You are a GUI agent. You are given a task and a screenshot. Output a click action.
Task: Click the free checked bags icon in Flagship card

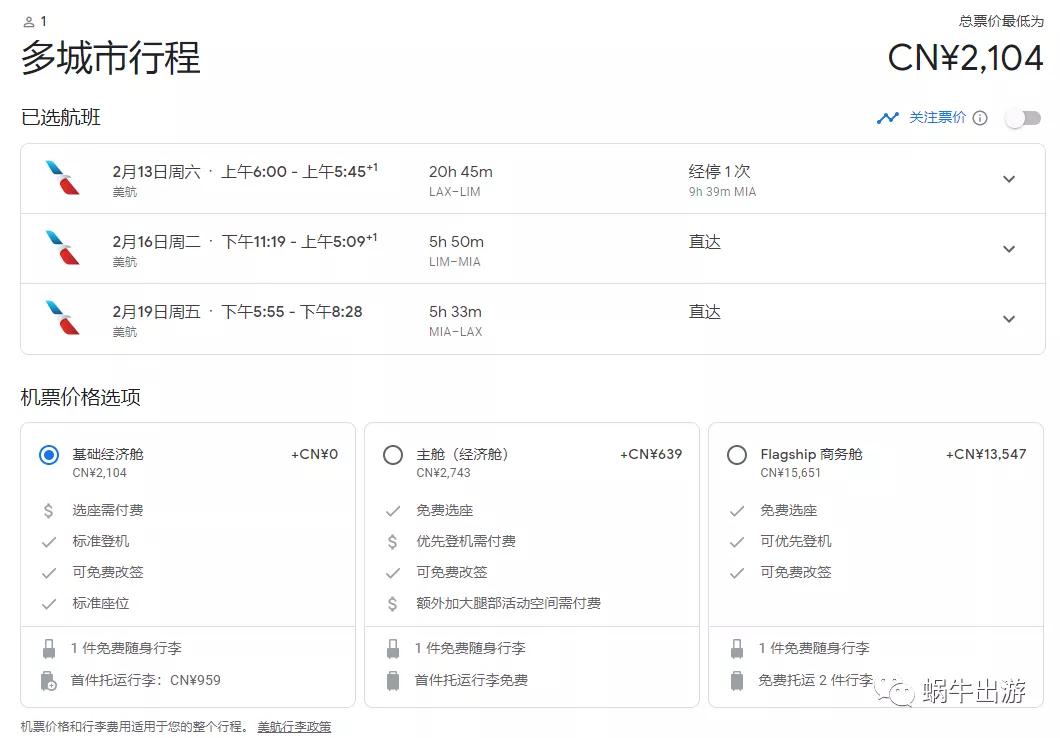coord(737,680)
